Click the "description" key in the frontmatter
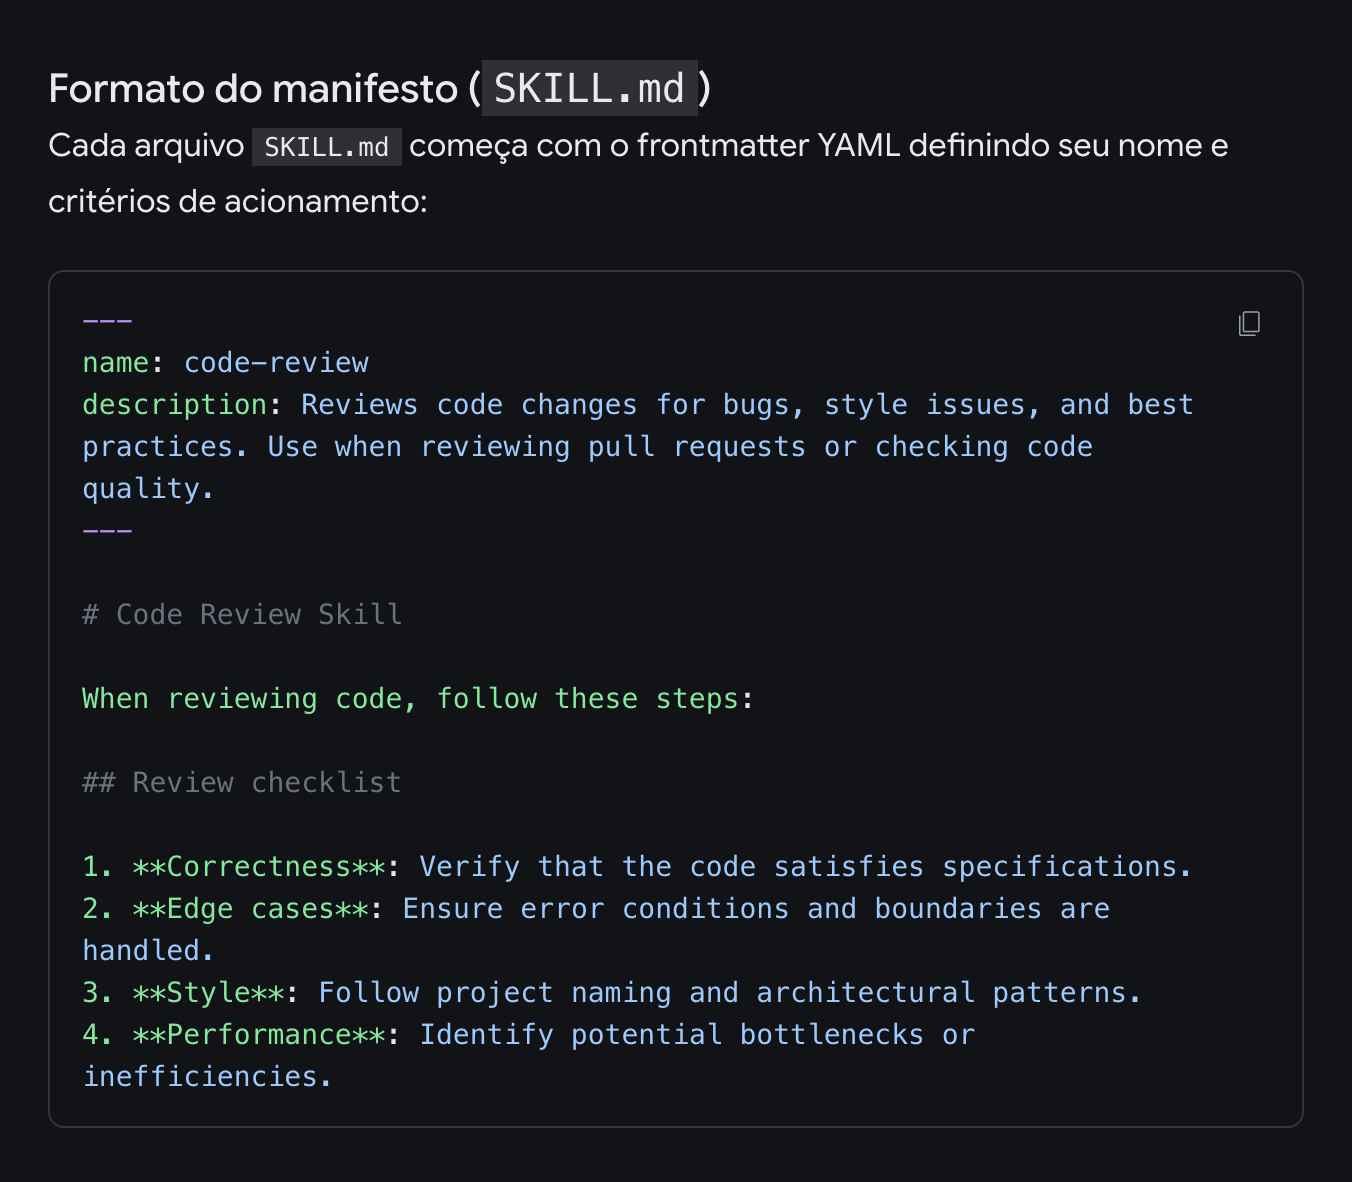The height and width of the screenshot is (1182, 1352). tap(175, 404)
